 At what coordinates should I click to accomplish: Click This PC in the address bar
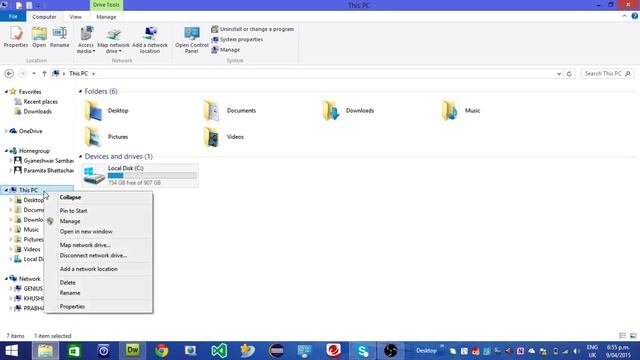pyautogui.click(x=78, y=73)
